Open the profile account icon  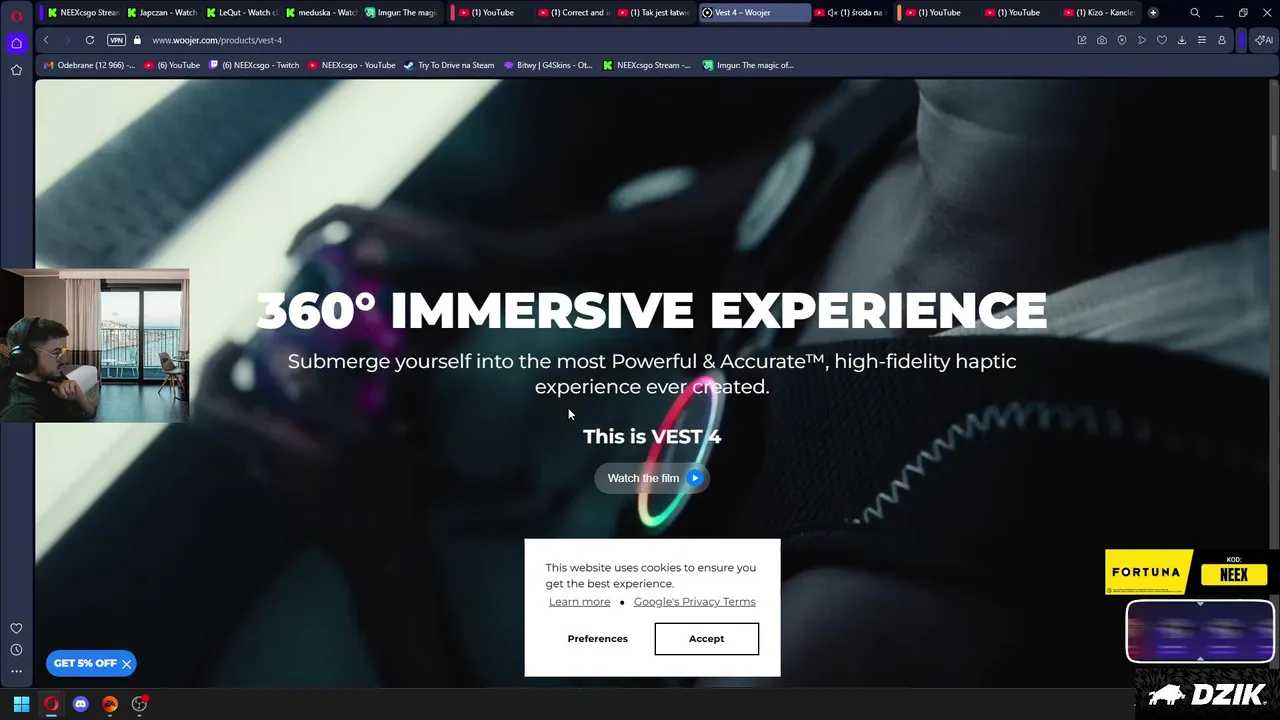click(1222, 40)
